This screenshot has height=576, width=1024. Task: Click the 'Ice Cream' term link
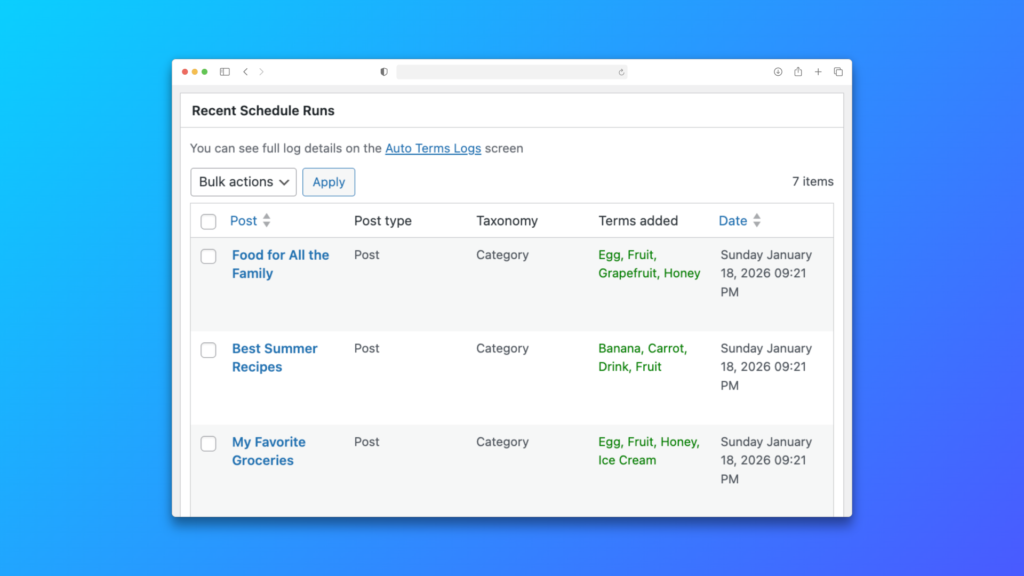[626, 461]
